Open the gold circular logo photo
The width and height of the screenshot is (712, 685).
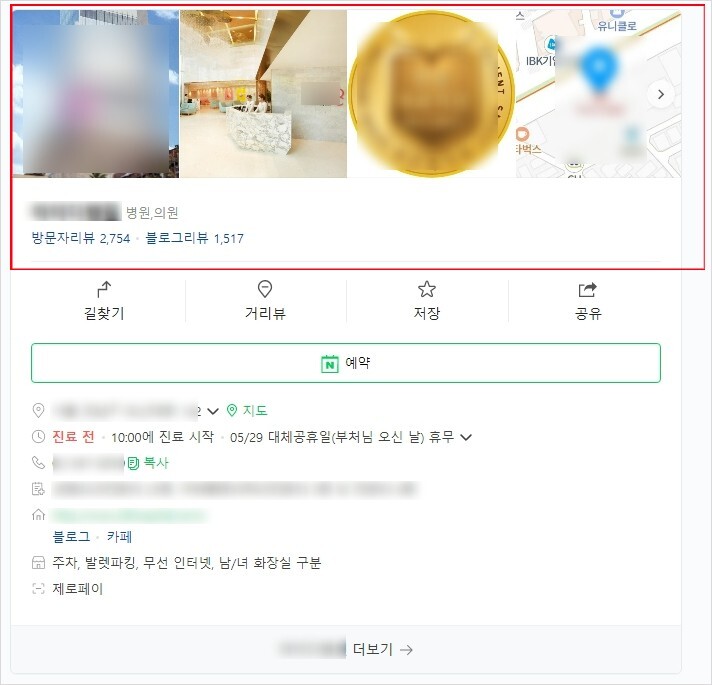(x=431, y=94)
